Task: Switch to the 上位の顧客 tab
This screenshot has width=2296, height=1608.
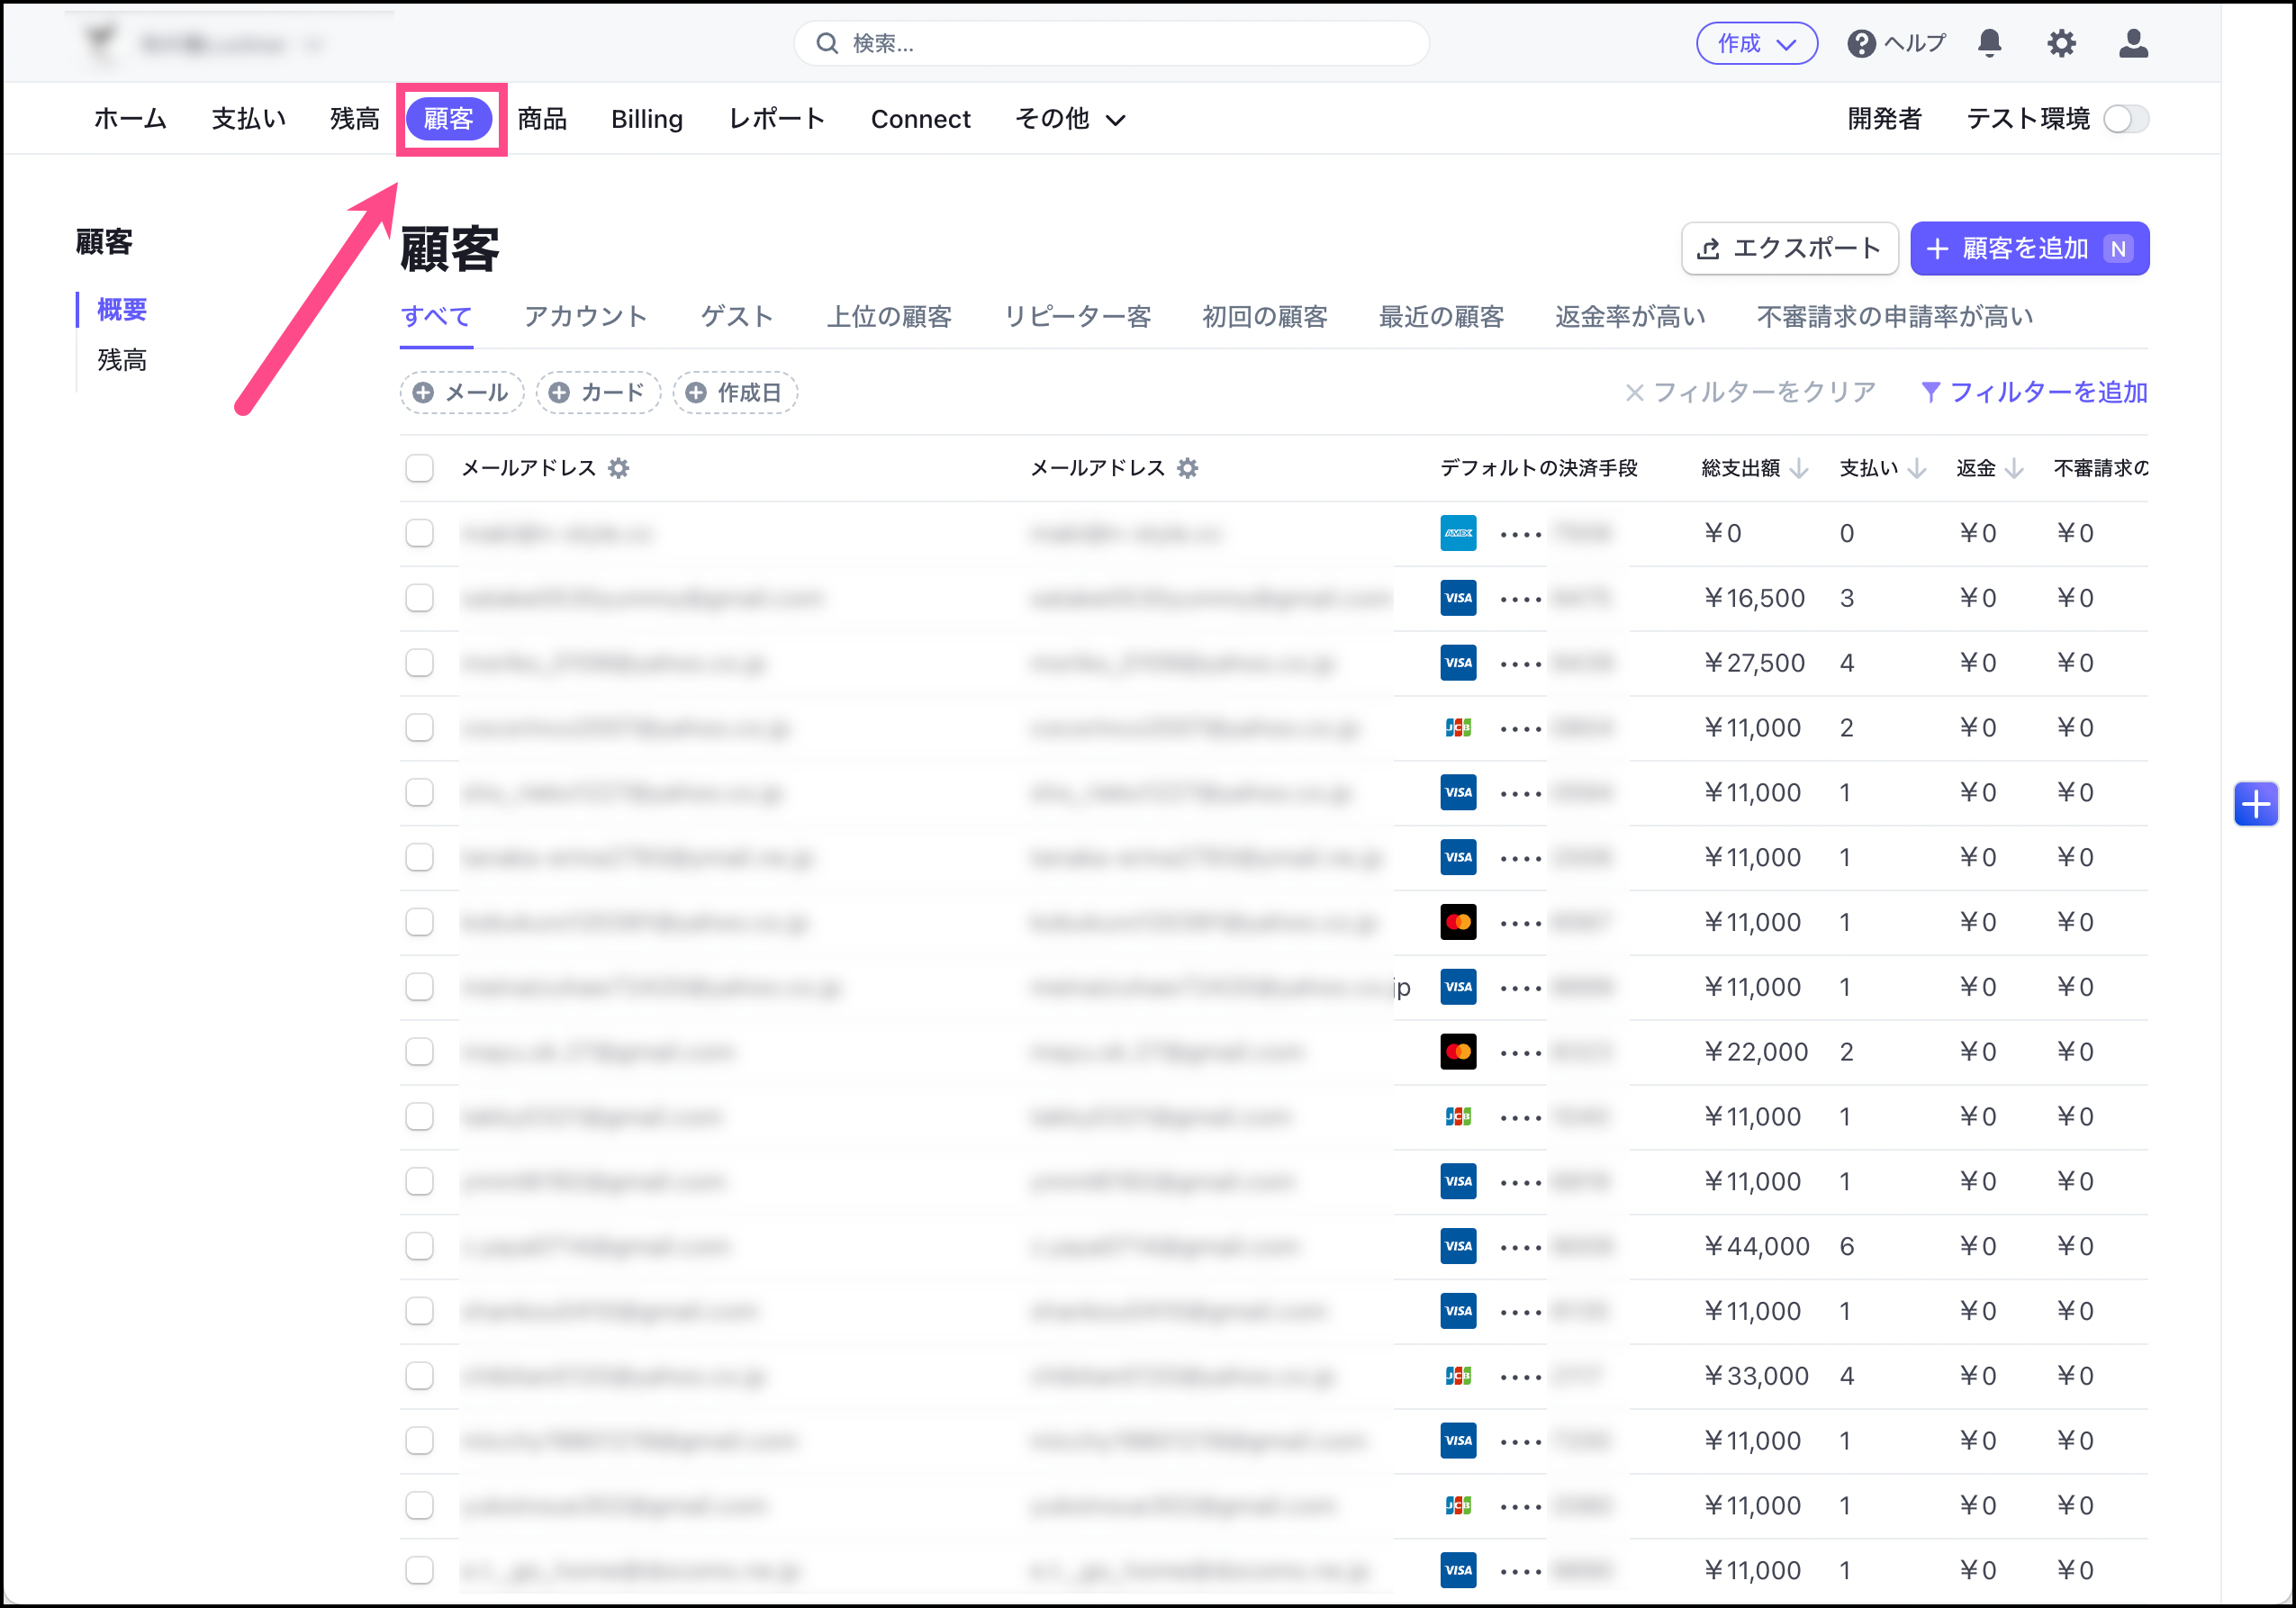Action: (888, 317)
